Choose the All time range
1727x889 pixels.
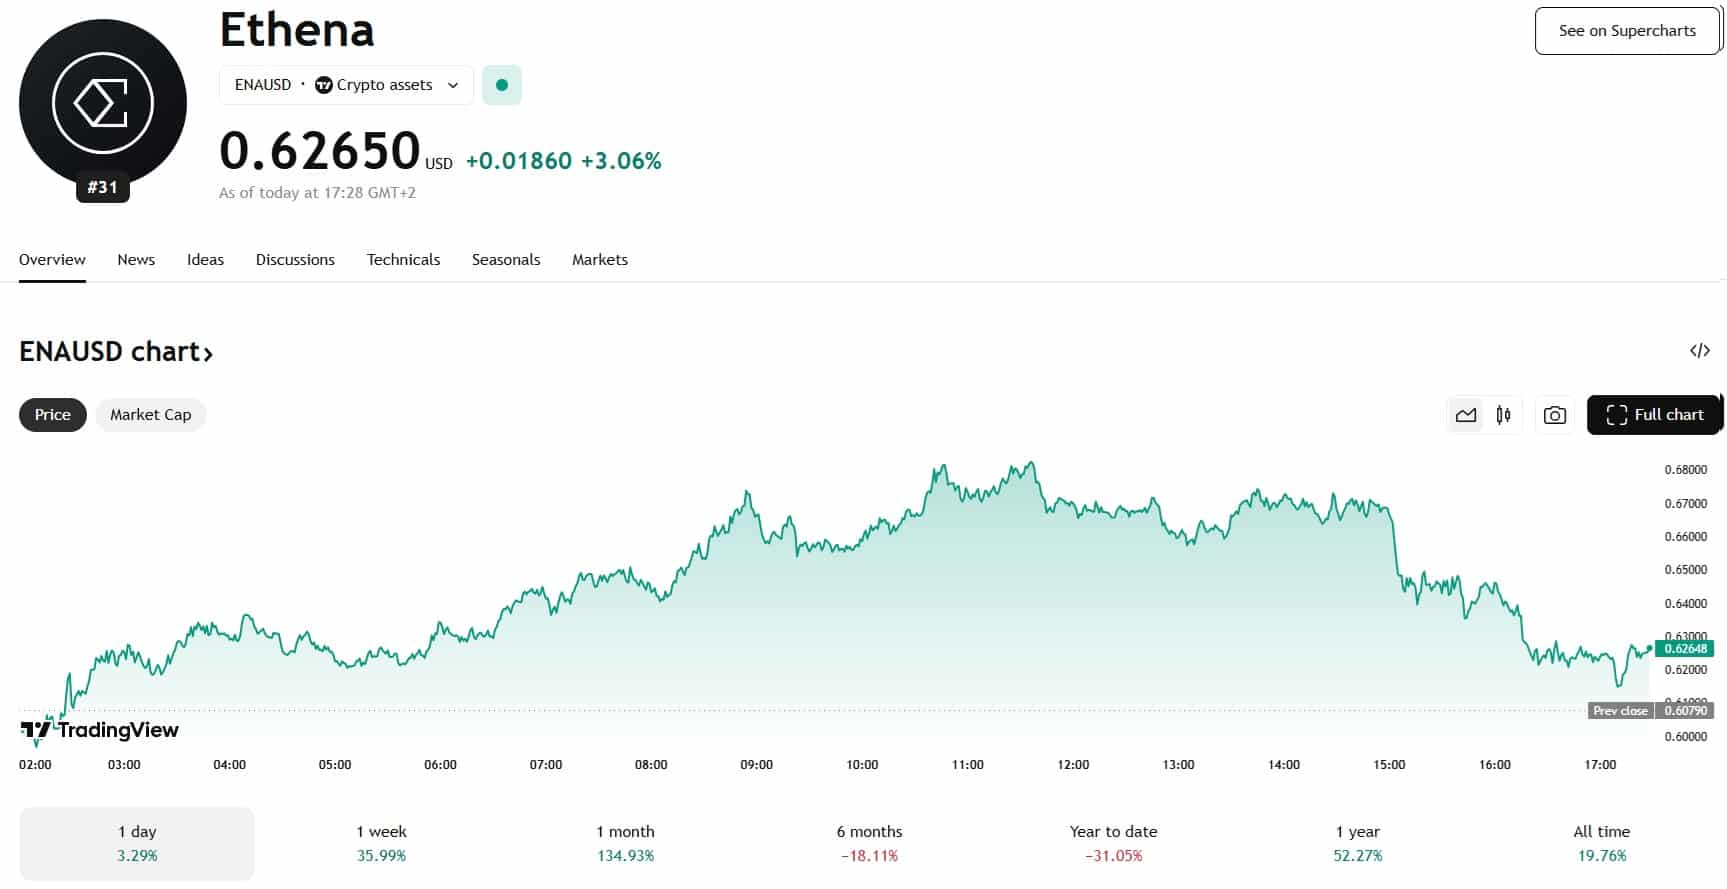tap(1601, 843)
